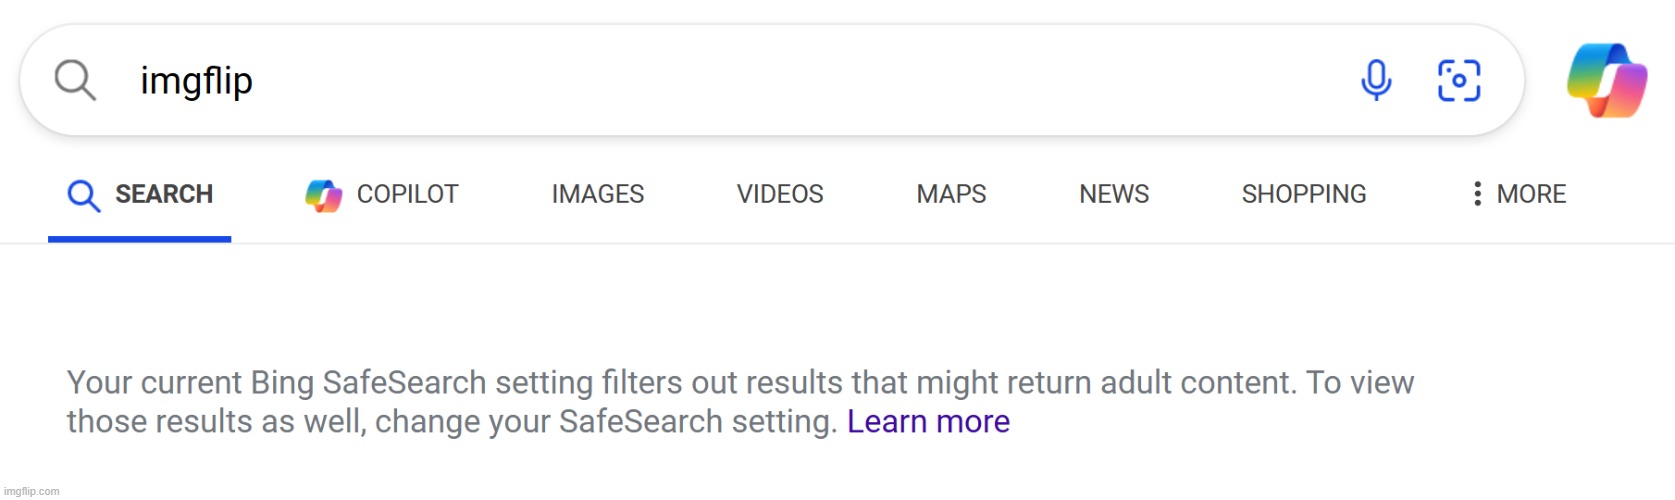Screen dimensions: 1675x500
Task: Switch to the COPILOT tab label
Action: tap(407, 194)
